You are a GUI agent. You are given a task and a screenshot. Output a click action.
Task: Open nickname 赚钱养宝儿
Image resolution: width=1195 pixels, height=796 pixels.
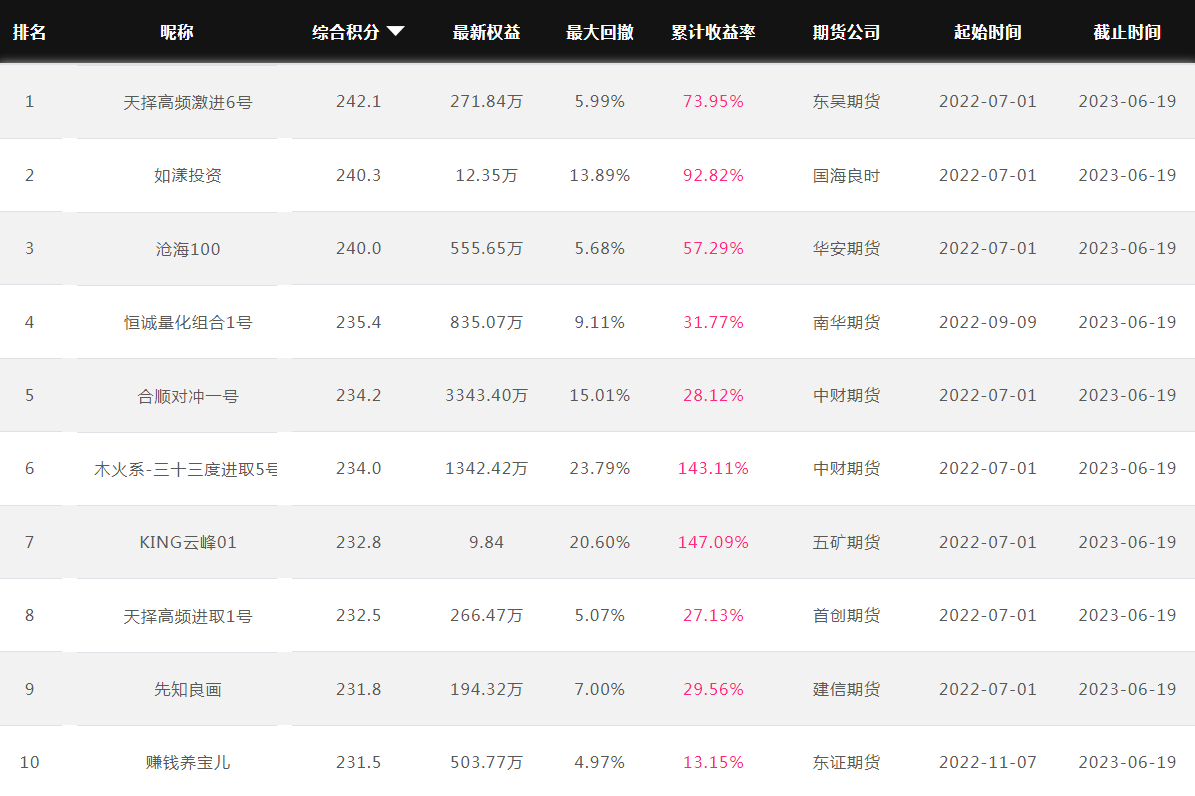(187, 762)
